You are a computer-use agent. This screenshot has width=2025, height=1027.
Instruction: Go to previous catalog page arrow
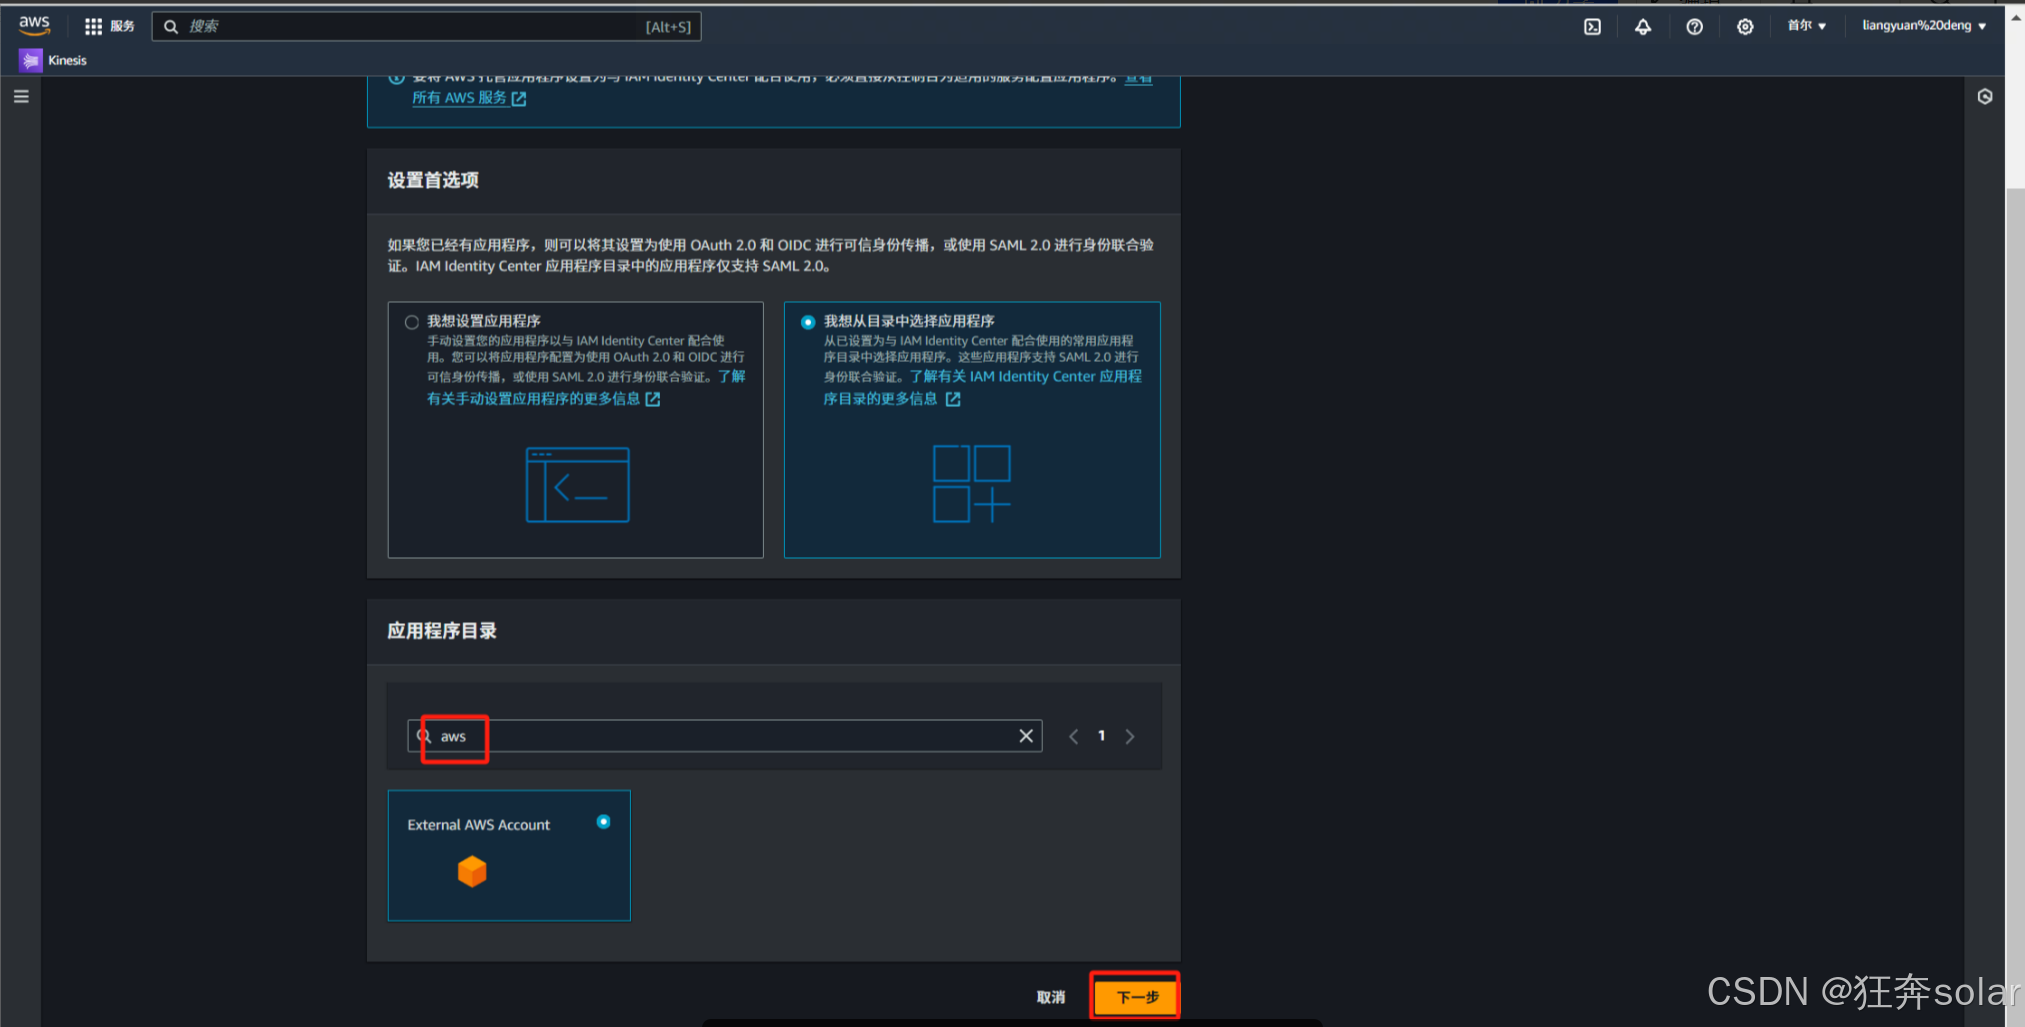pyautogui.click(x=1073, y=737)
